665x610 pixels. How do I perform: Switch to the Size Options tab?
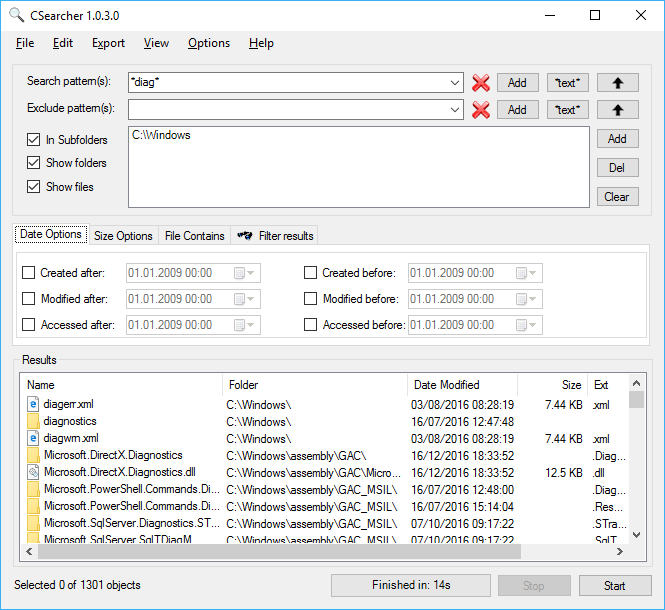click(x=123, y=236)
